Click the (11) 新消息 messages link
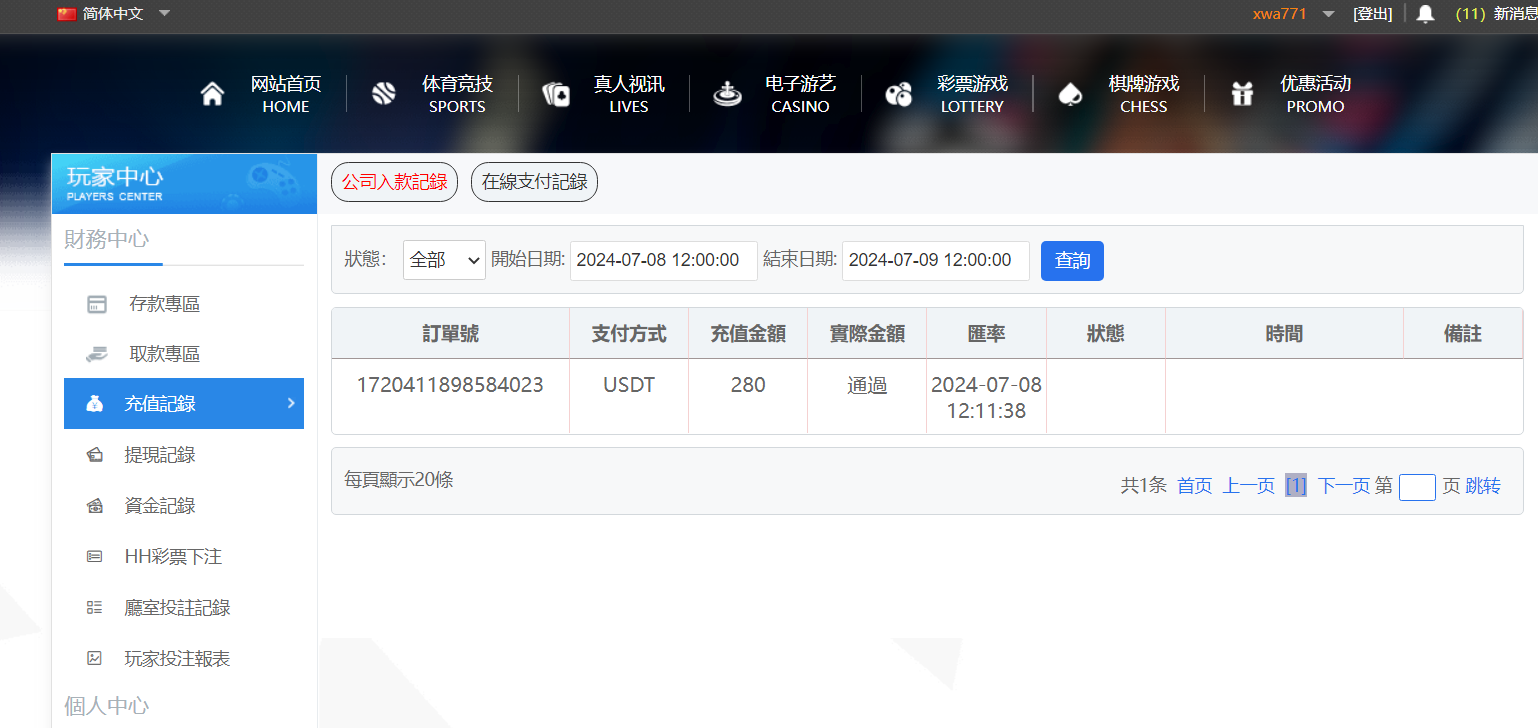Image resolution: width=1538 pixels, height=728 pixels. tap(1493, 14)
